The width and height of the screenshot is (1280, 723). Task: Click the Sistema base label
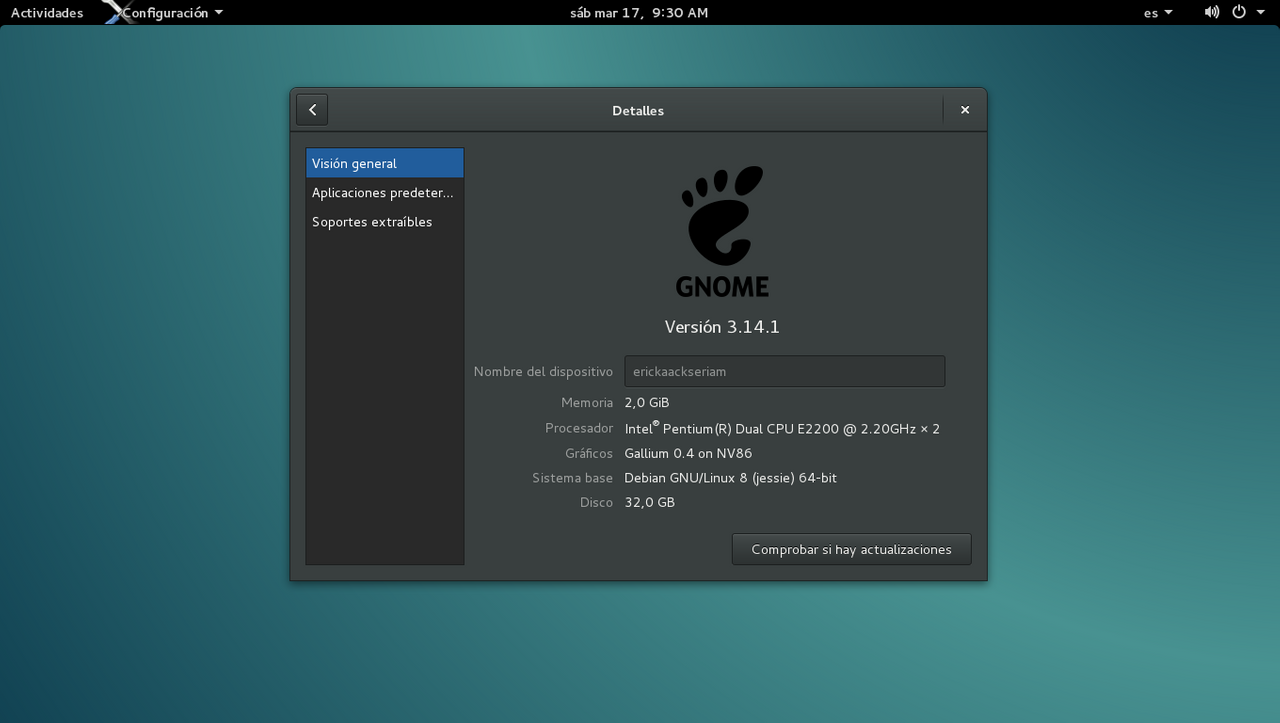572,478
